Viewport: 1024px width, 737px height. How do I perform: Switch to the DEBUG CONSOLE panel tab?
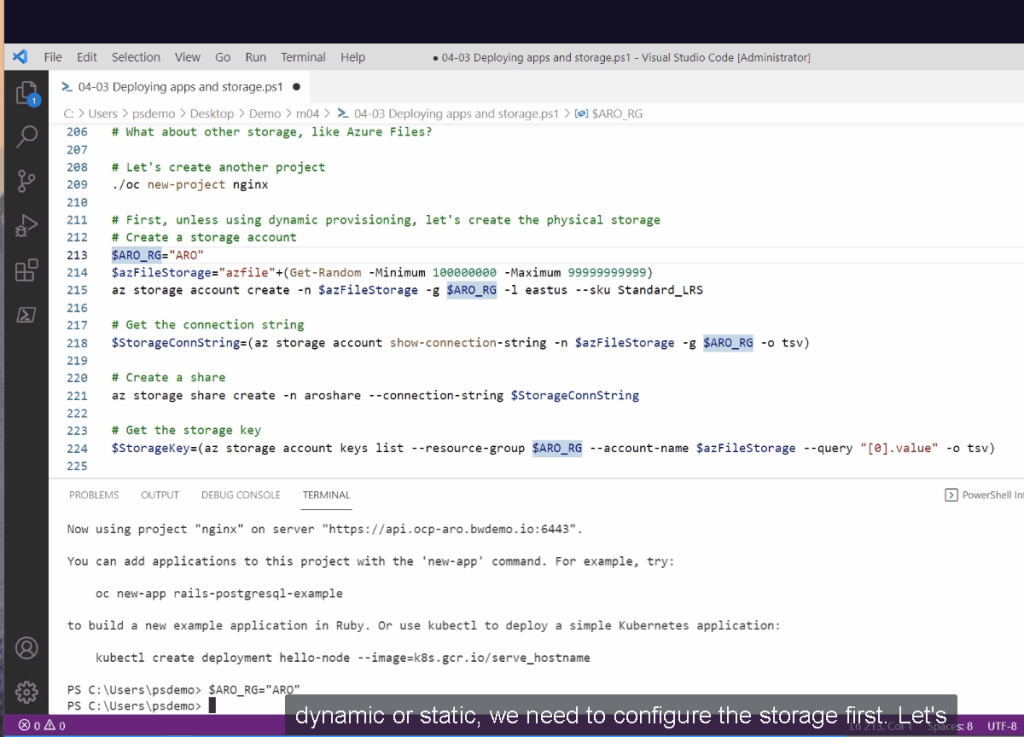pyautogui.click(x=240, y=495)
